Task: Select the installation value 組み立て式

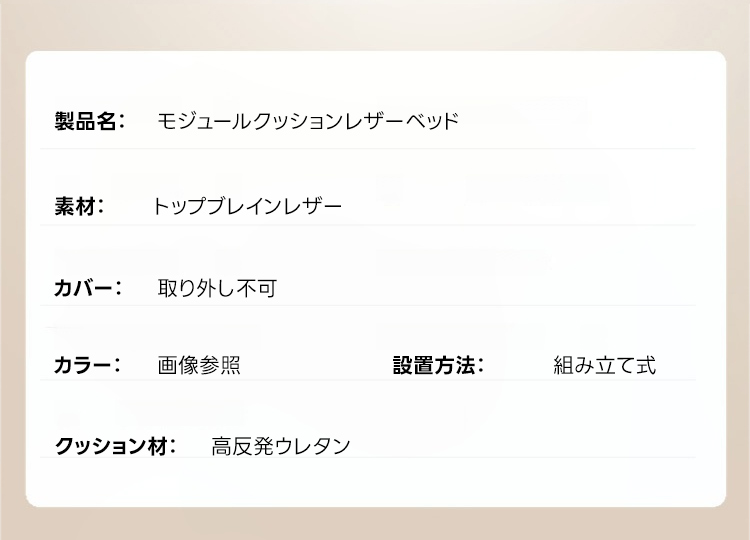Action: 604,365
